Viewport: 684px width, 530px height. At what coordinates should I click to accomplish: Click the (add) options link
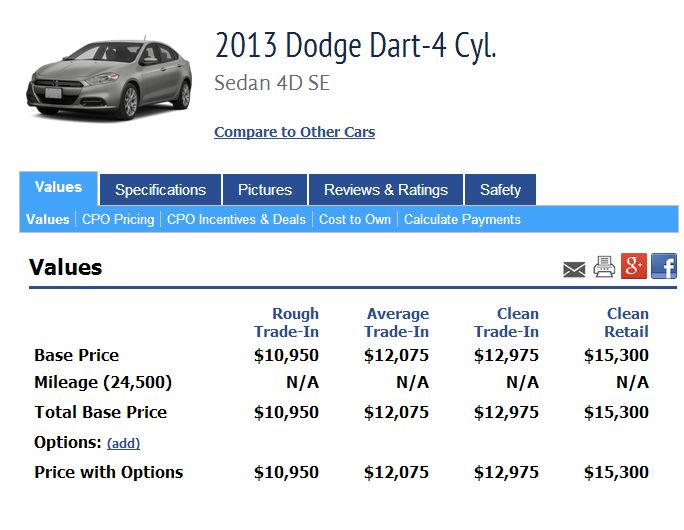point(123,443)
